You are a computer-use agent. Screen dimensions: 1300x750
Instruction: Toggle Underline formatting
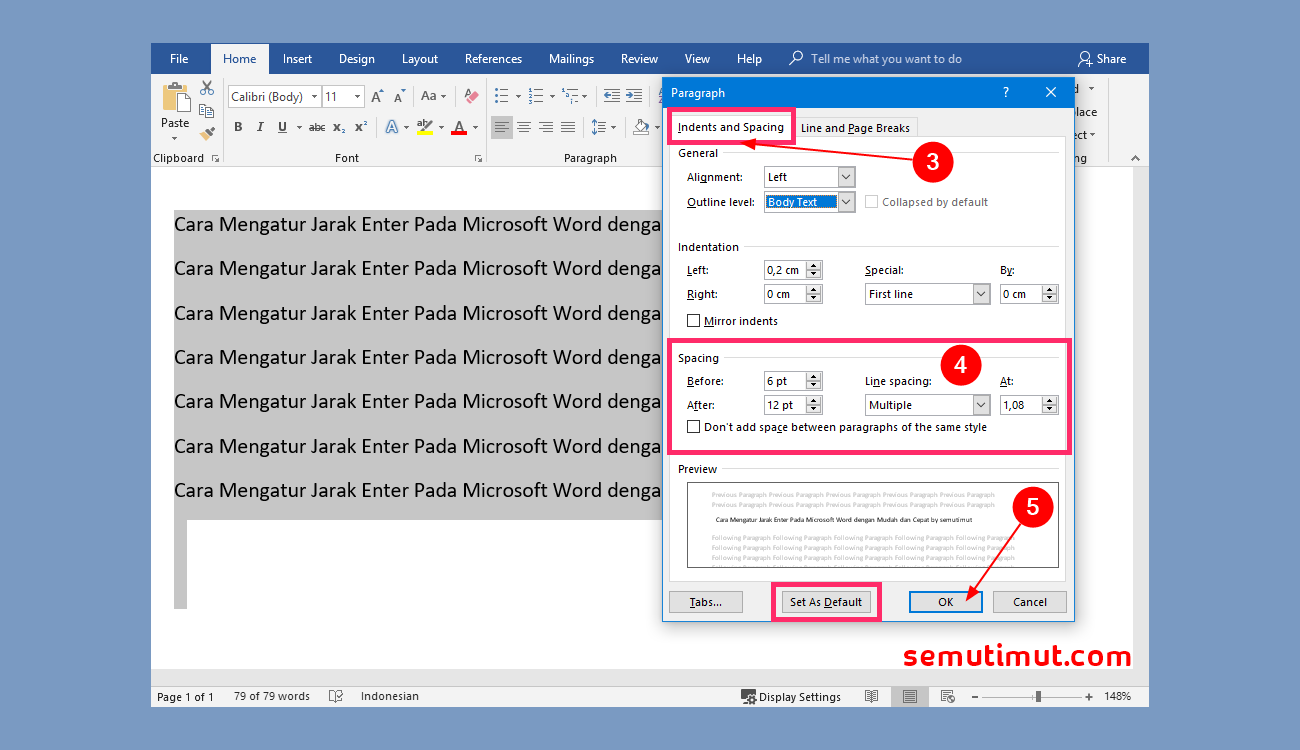pos(283,127)
